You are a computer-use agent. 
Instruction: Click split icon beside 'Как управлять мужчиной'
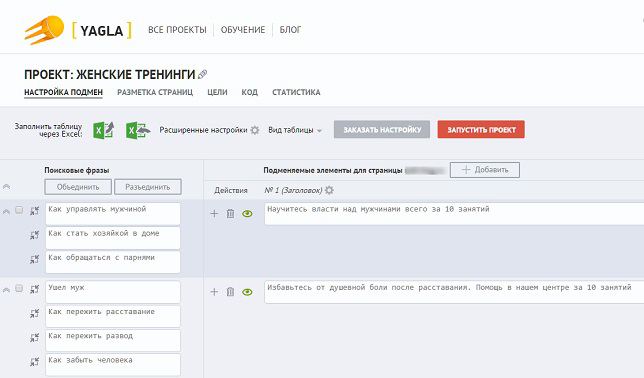point(34,211)
